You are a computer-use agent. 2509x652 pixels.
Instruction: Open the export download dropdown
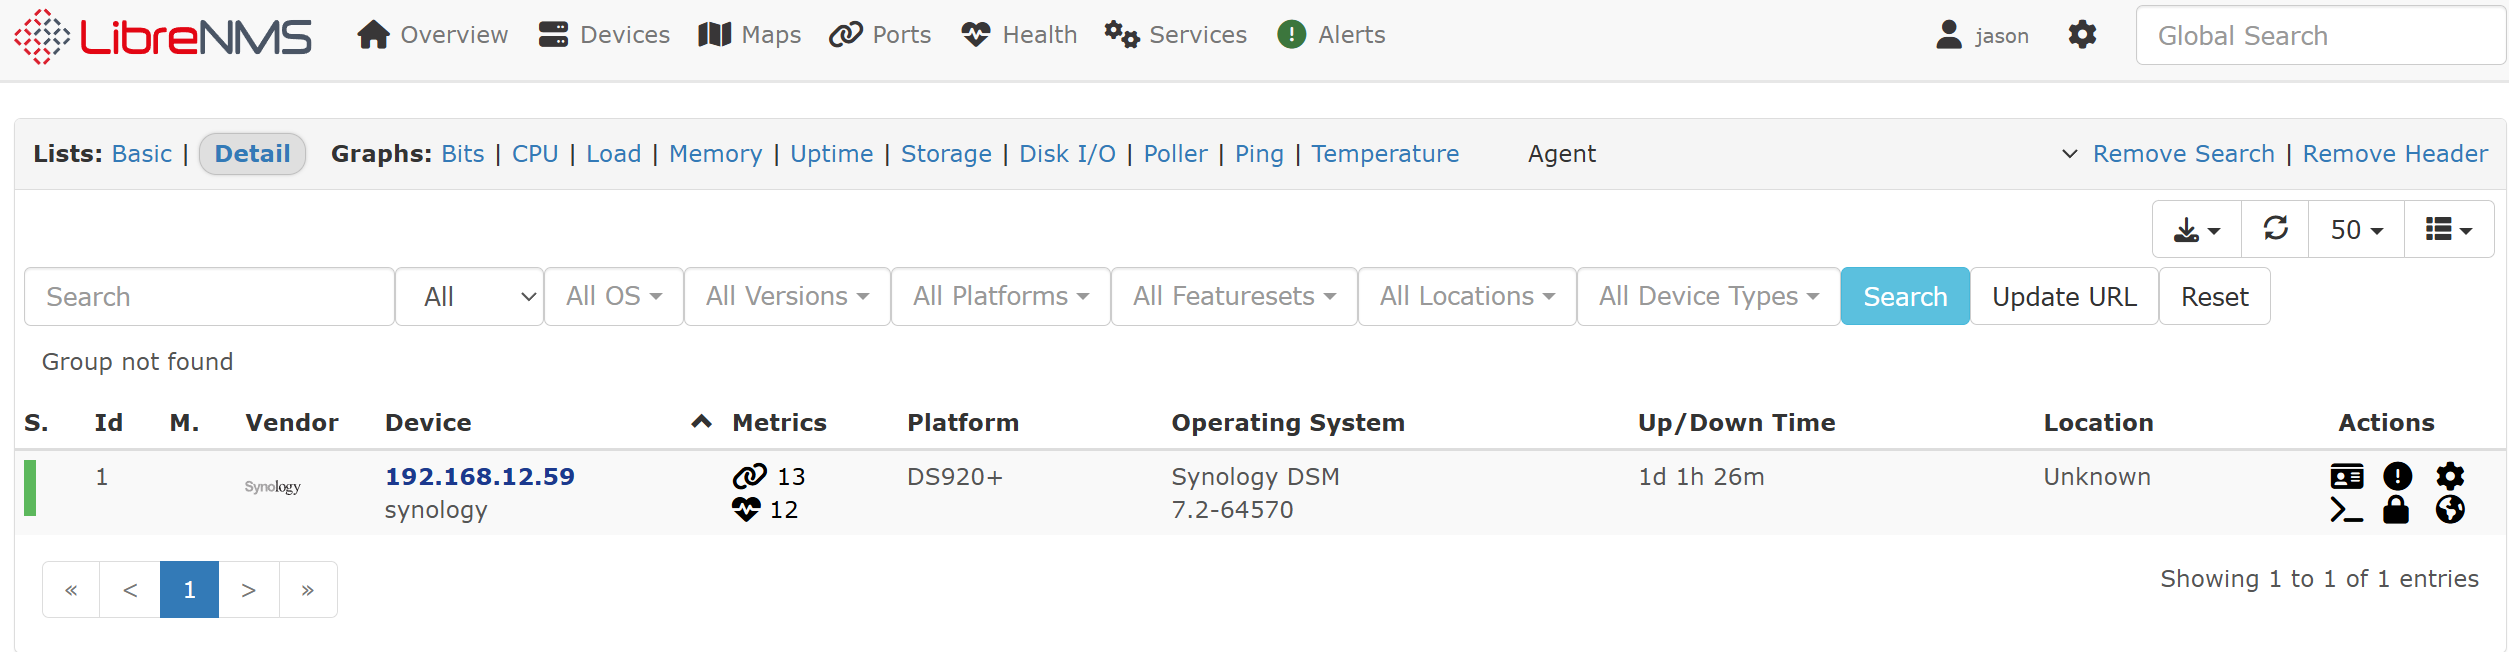pos(2196,229)
